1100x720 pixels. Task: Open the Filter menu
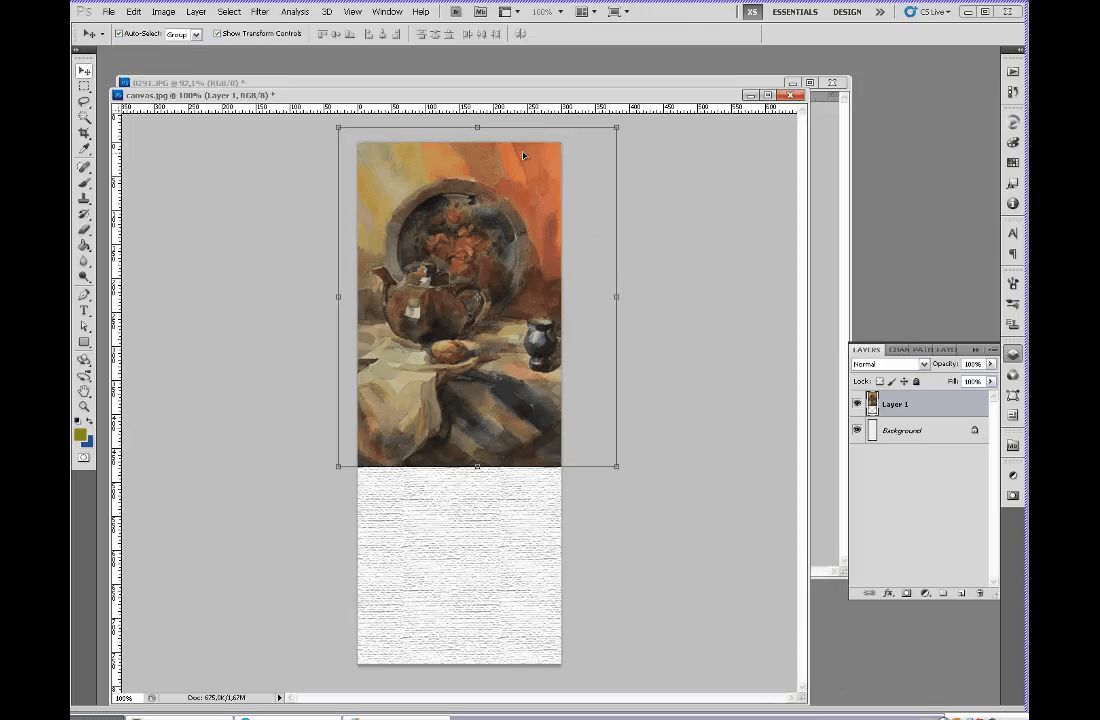pyautogui.click(x=260, y=12)
